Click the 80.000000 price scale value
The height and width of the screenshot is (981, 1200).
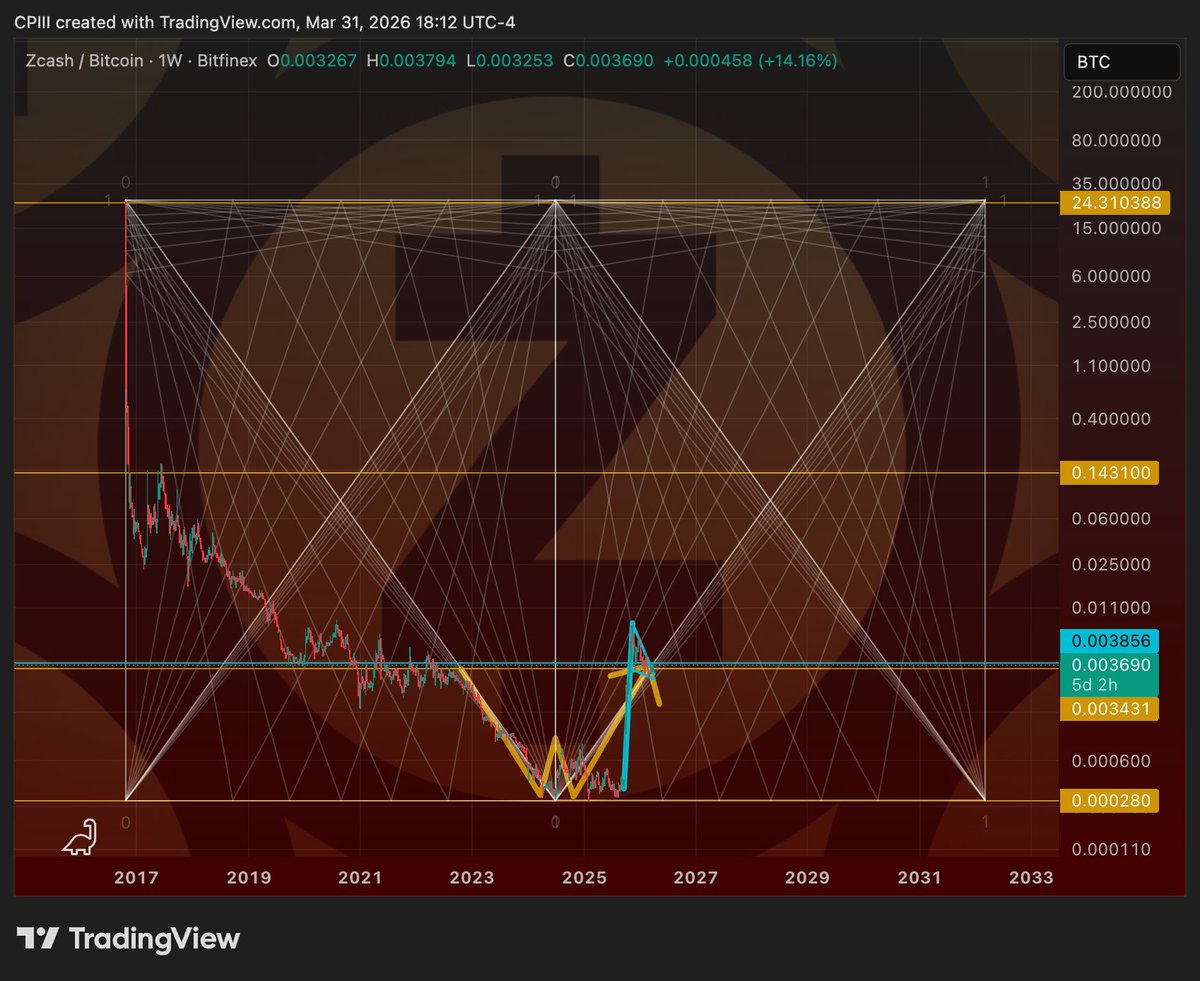[x=1116, y=141]
